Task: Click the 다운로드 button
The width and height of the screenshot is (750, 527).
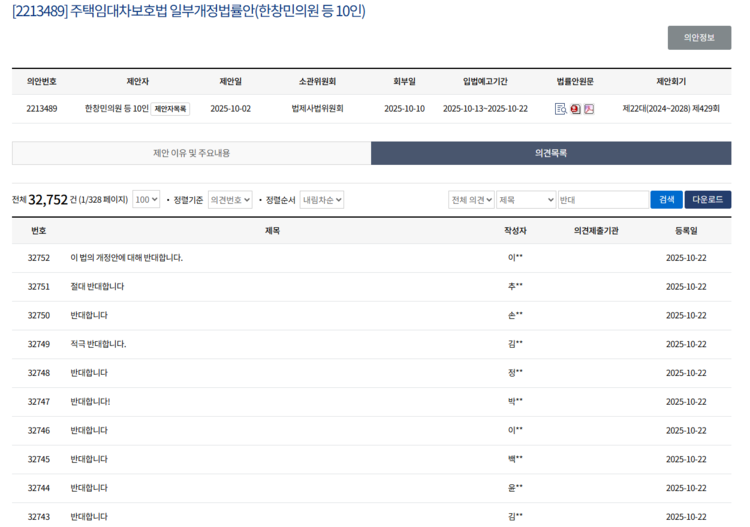Action: 707,200
